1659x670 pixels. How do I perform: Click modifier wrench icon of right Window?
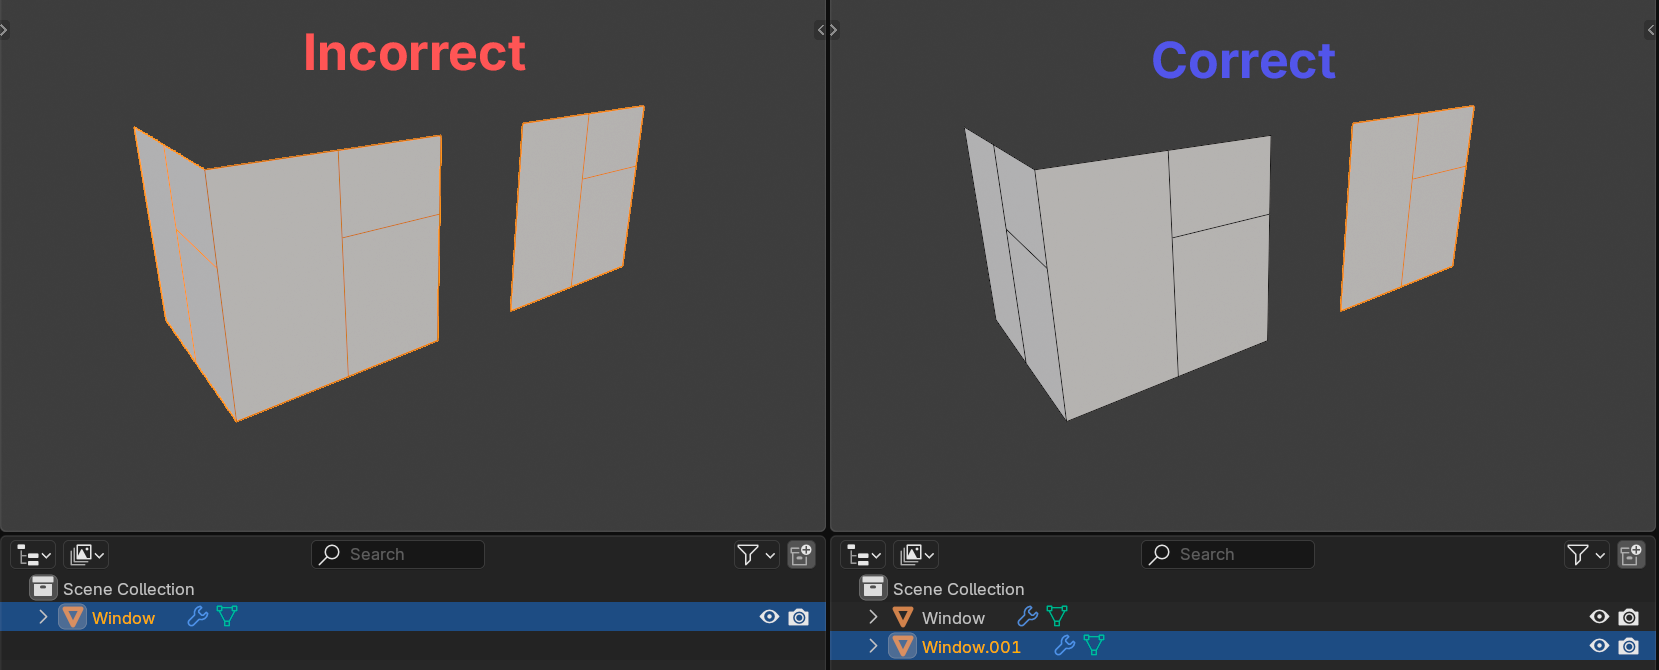point(1028,616)
